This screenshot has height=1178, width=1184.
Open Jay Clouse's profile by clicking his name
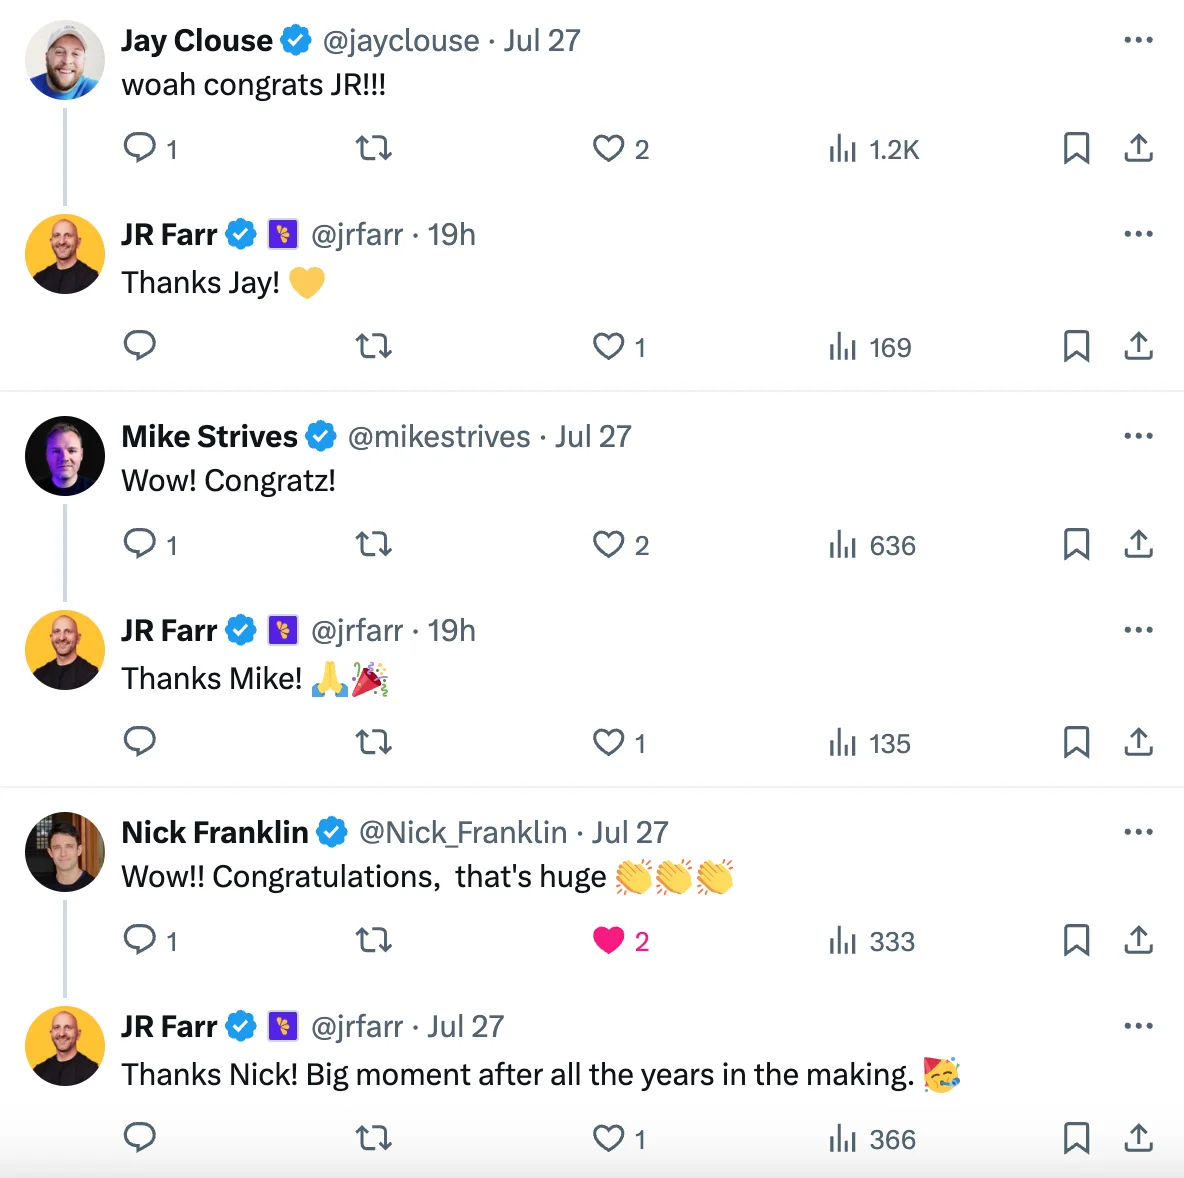[x=196, y=40]
